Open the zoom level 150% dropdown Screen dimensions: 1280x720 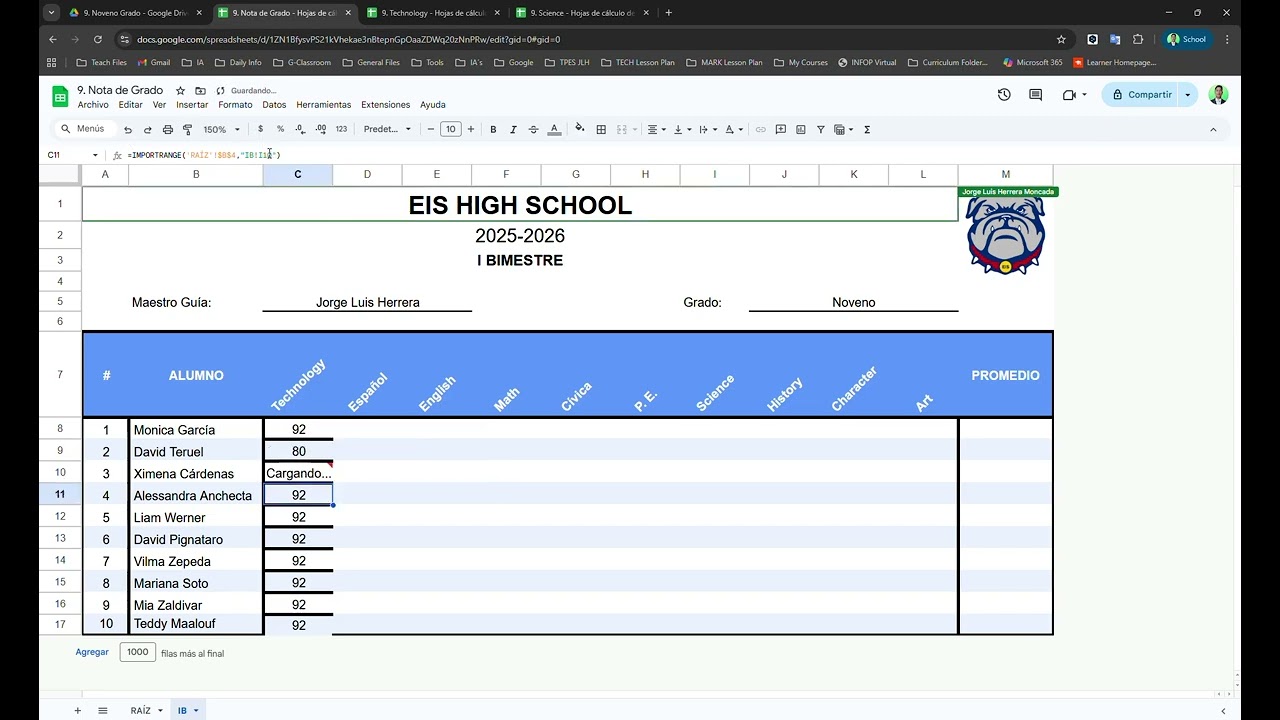coord(222,129)
